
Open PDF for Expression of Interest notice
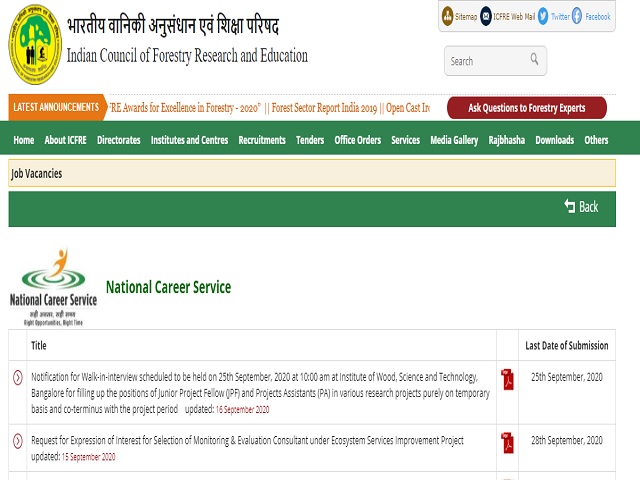pyautogui.click(x=508, y=441)
